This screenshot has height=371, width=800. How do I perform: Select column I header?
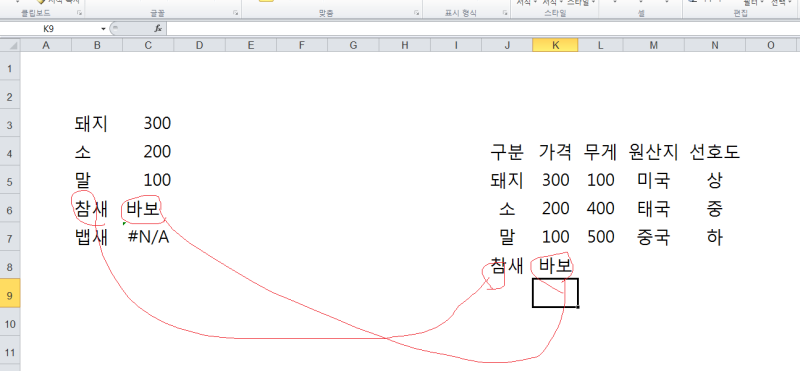pyautogui.click(x=456, y=45)
